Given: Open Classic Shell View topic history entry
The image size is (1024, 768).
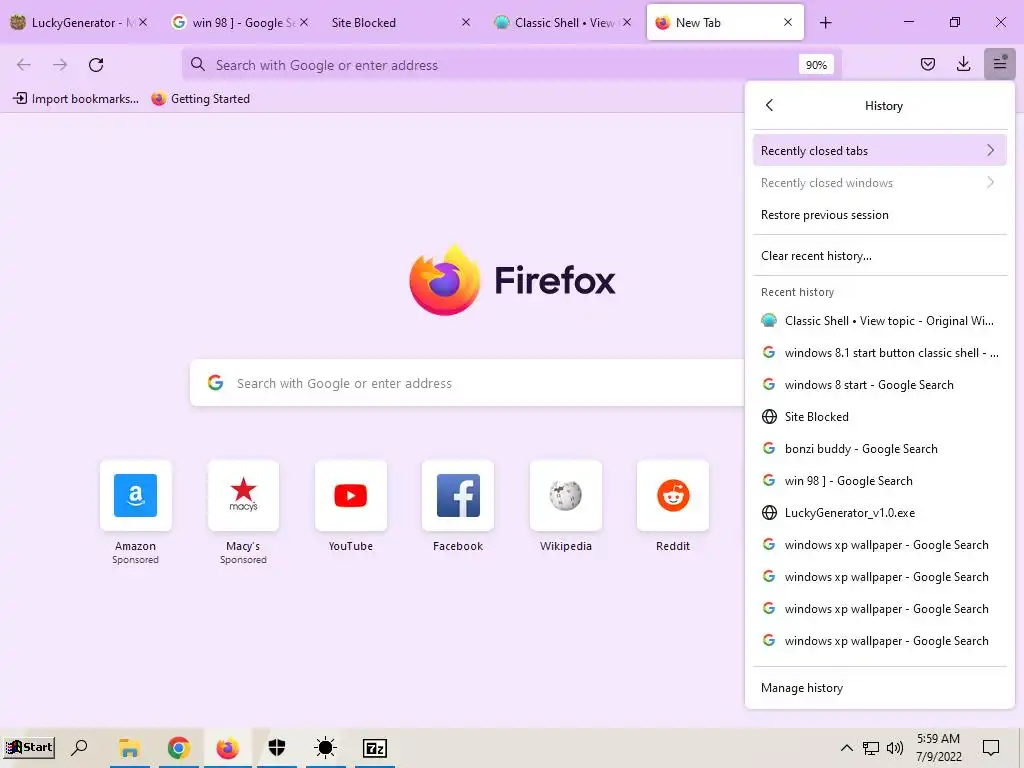Looking at the screenshot, I should coord(879,321).
